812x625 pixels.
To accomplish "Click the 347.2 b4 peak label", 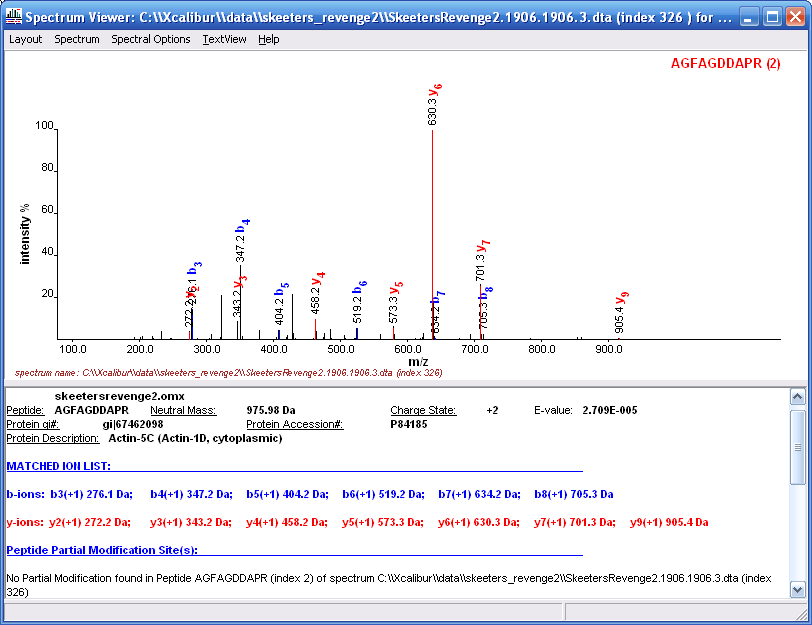I will pyautogui.click(x=242, y=241).
